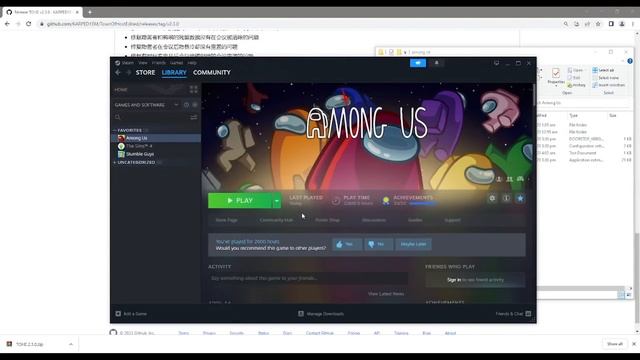Open the View menu in Steam

click(x=143, y=63)
